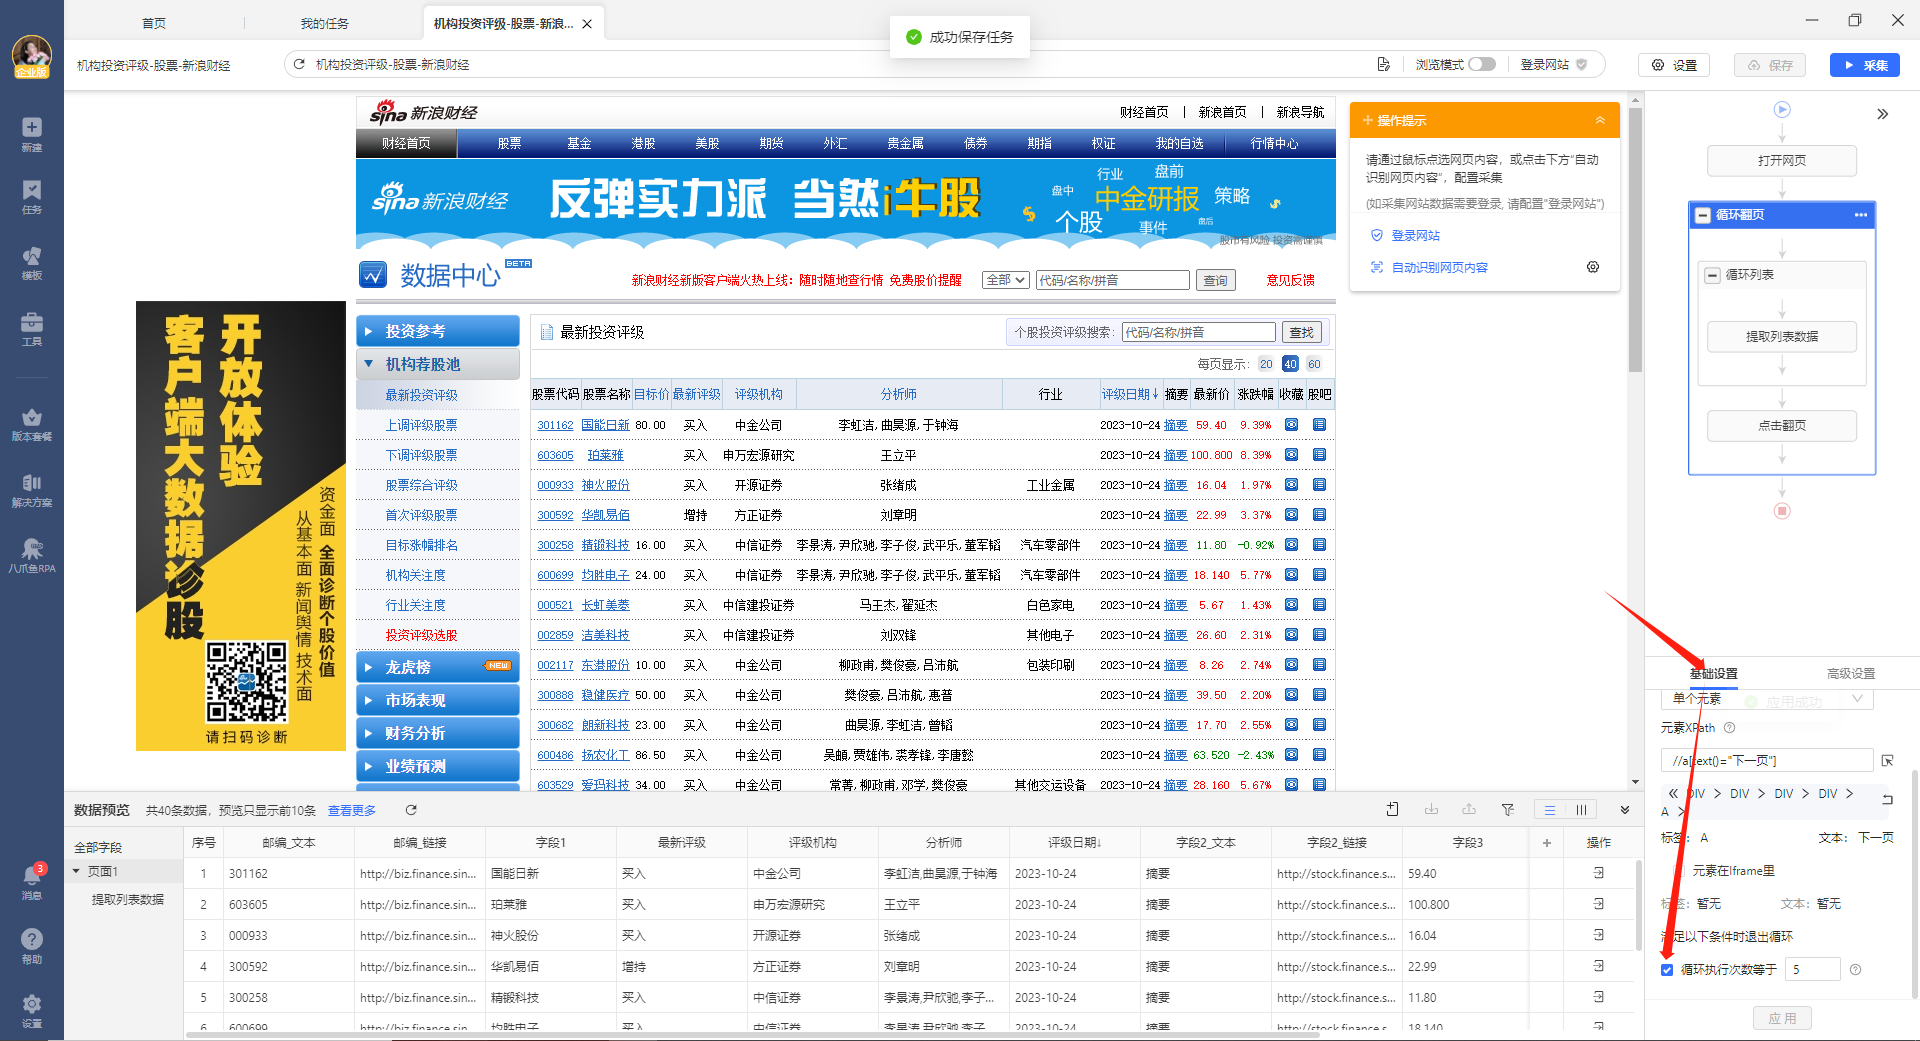Switch preview to horizontal list layout
This screenshot has width=1920, height=1041.
coord(1550,810)
